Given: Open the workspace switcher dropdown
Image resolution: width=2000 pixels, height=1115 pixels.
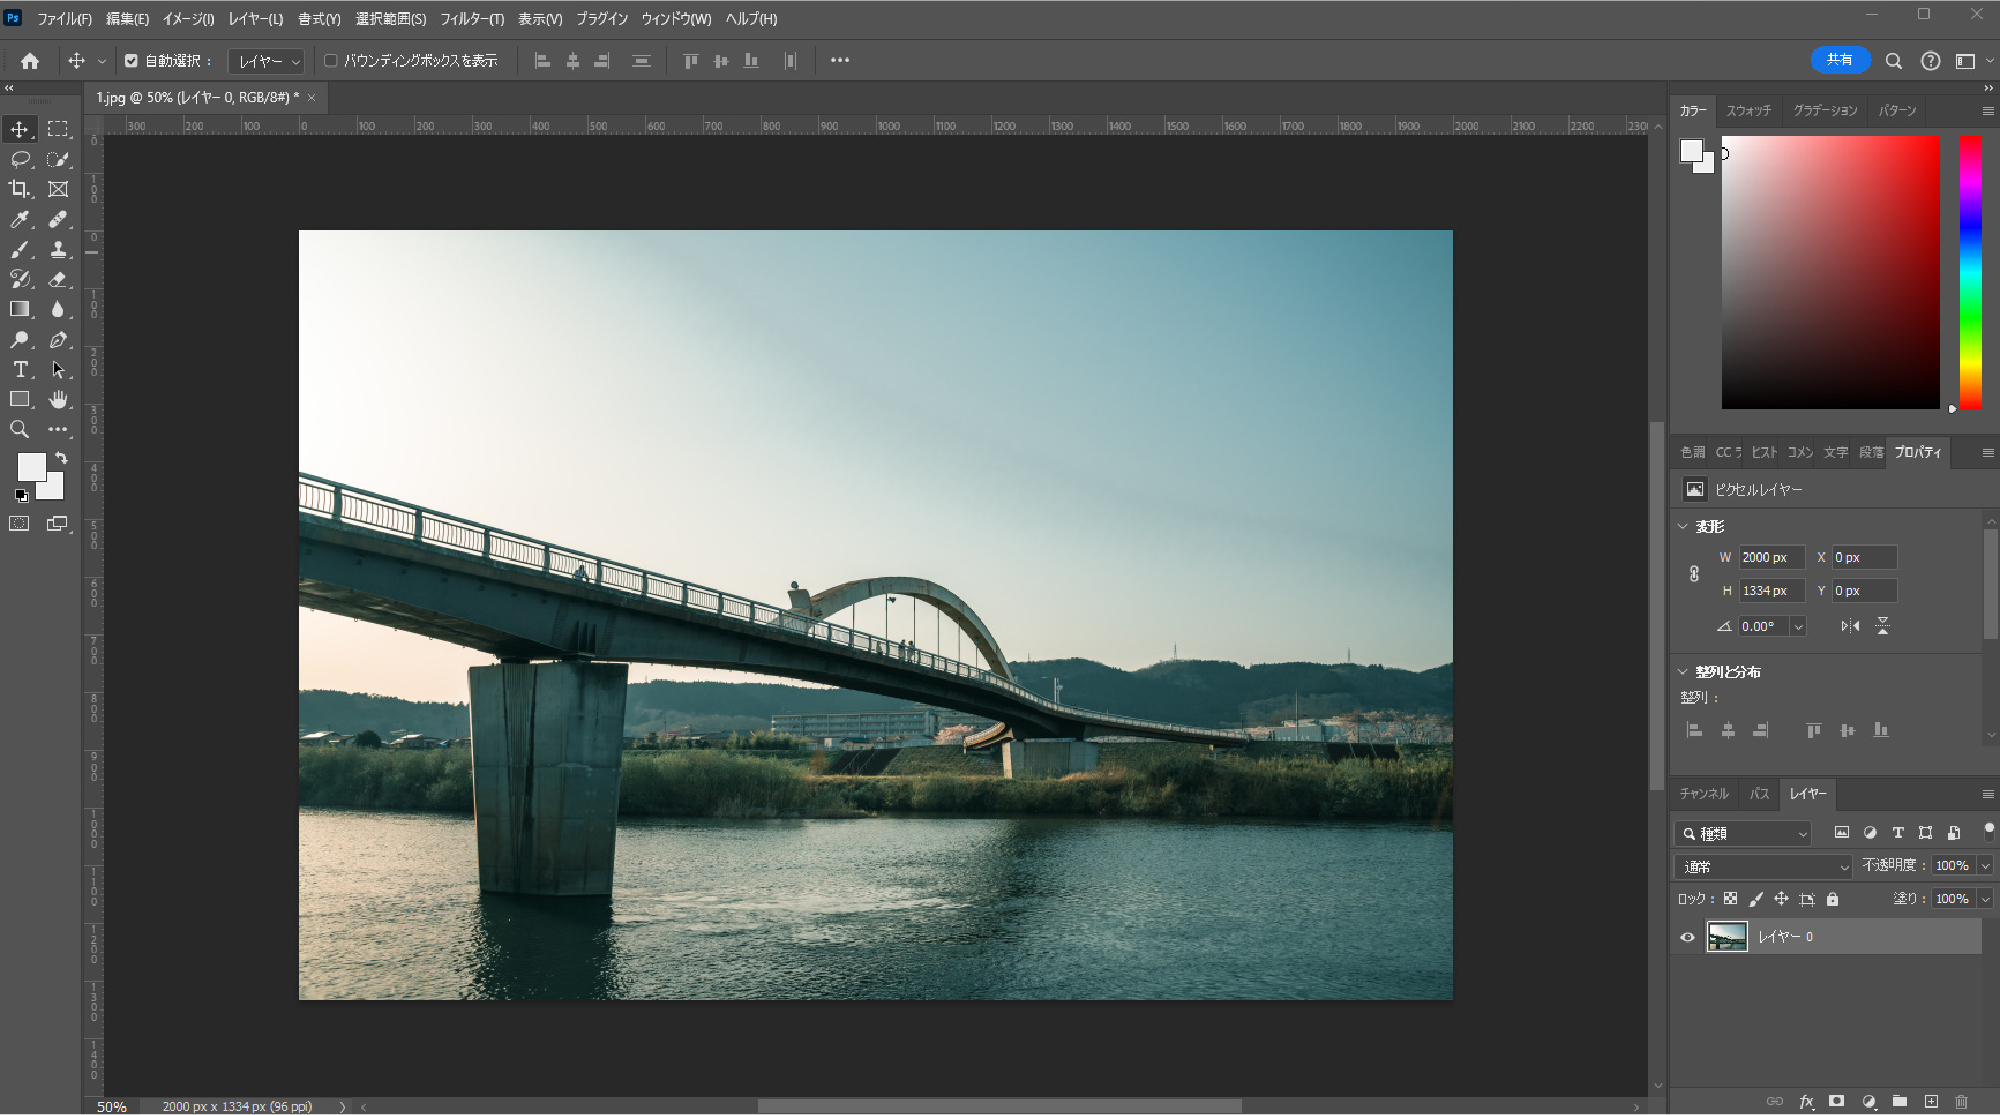Looking at the screenshot, I should pos(1973,61).
